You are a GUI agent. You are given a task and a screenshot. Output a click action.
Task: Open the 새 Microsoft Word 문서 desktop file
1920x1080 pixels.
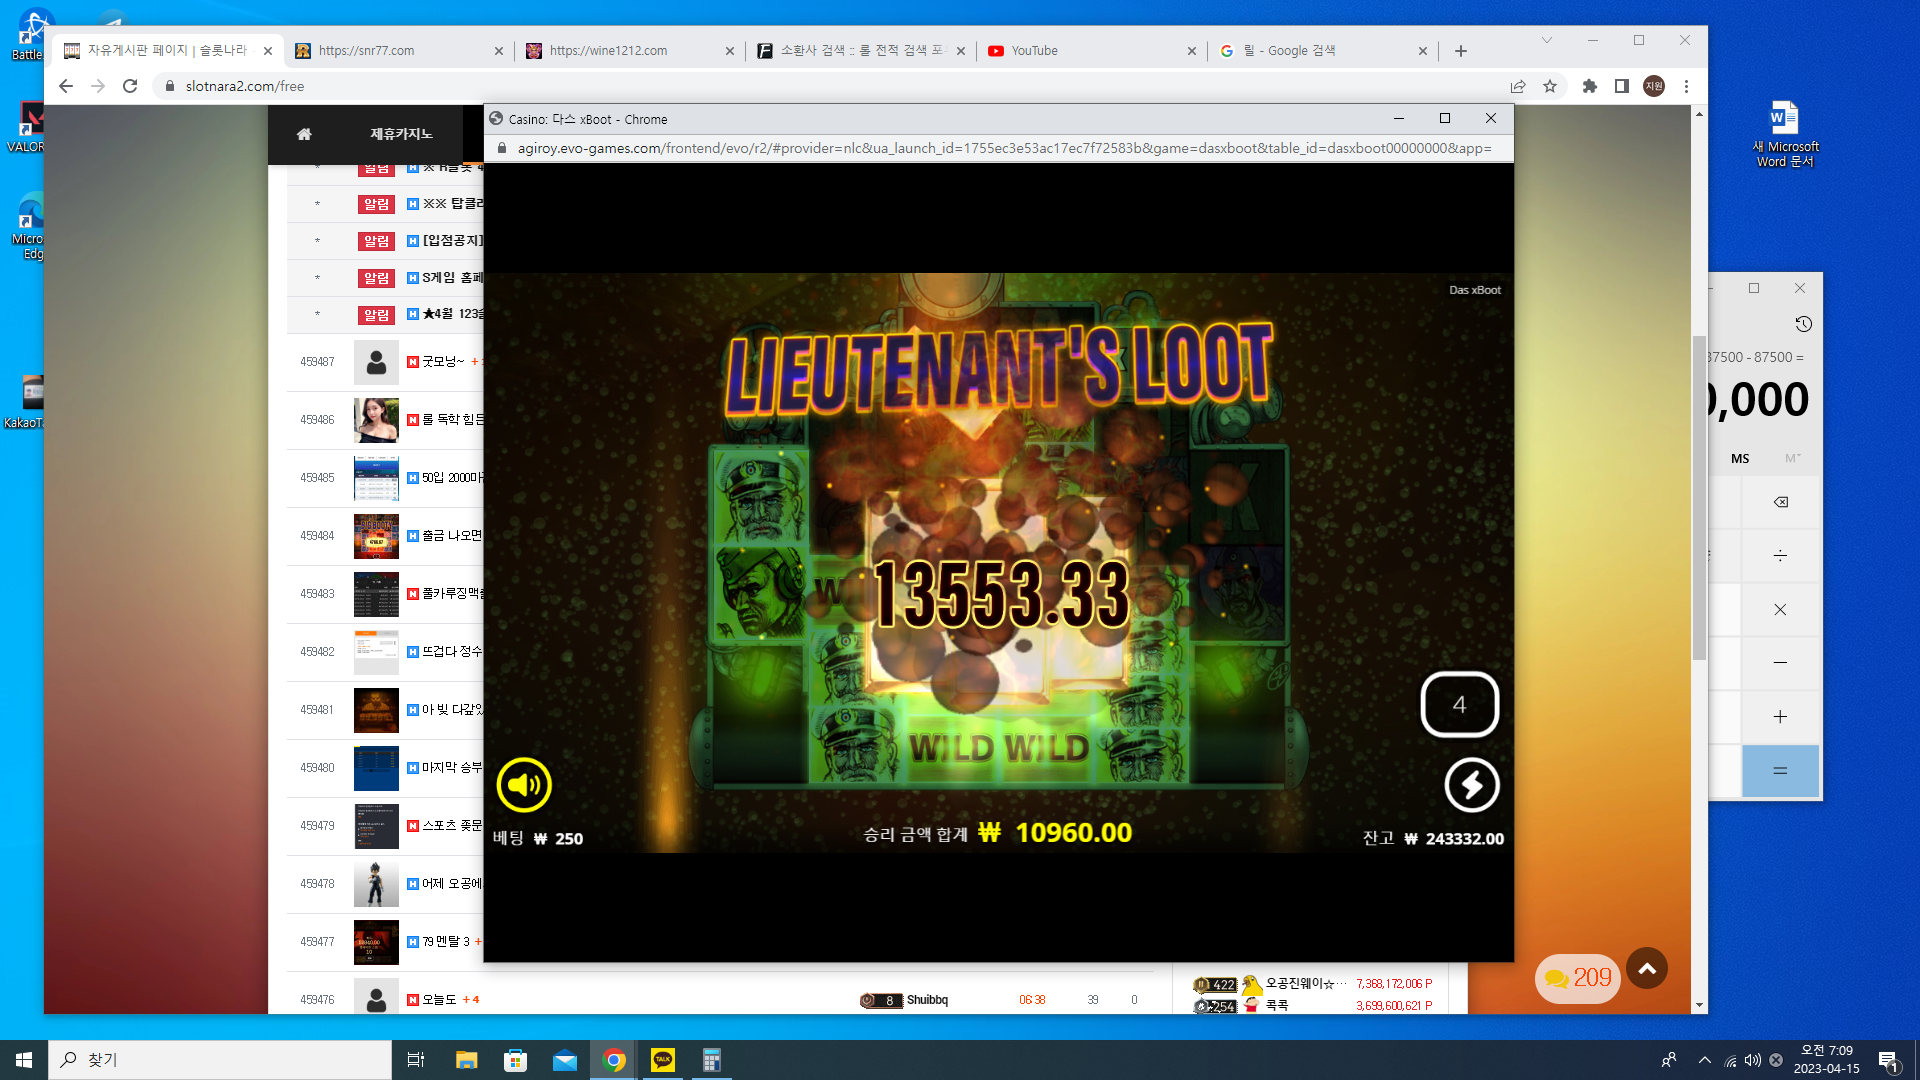(x=1785, y=134)
